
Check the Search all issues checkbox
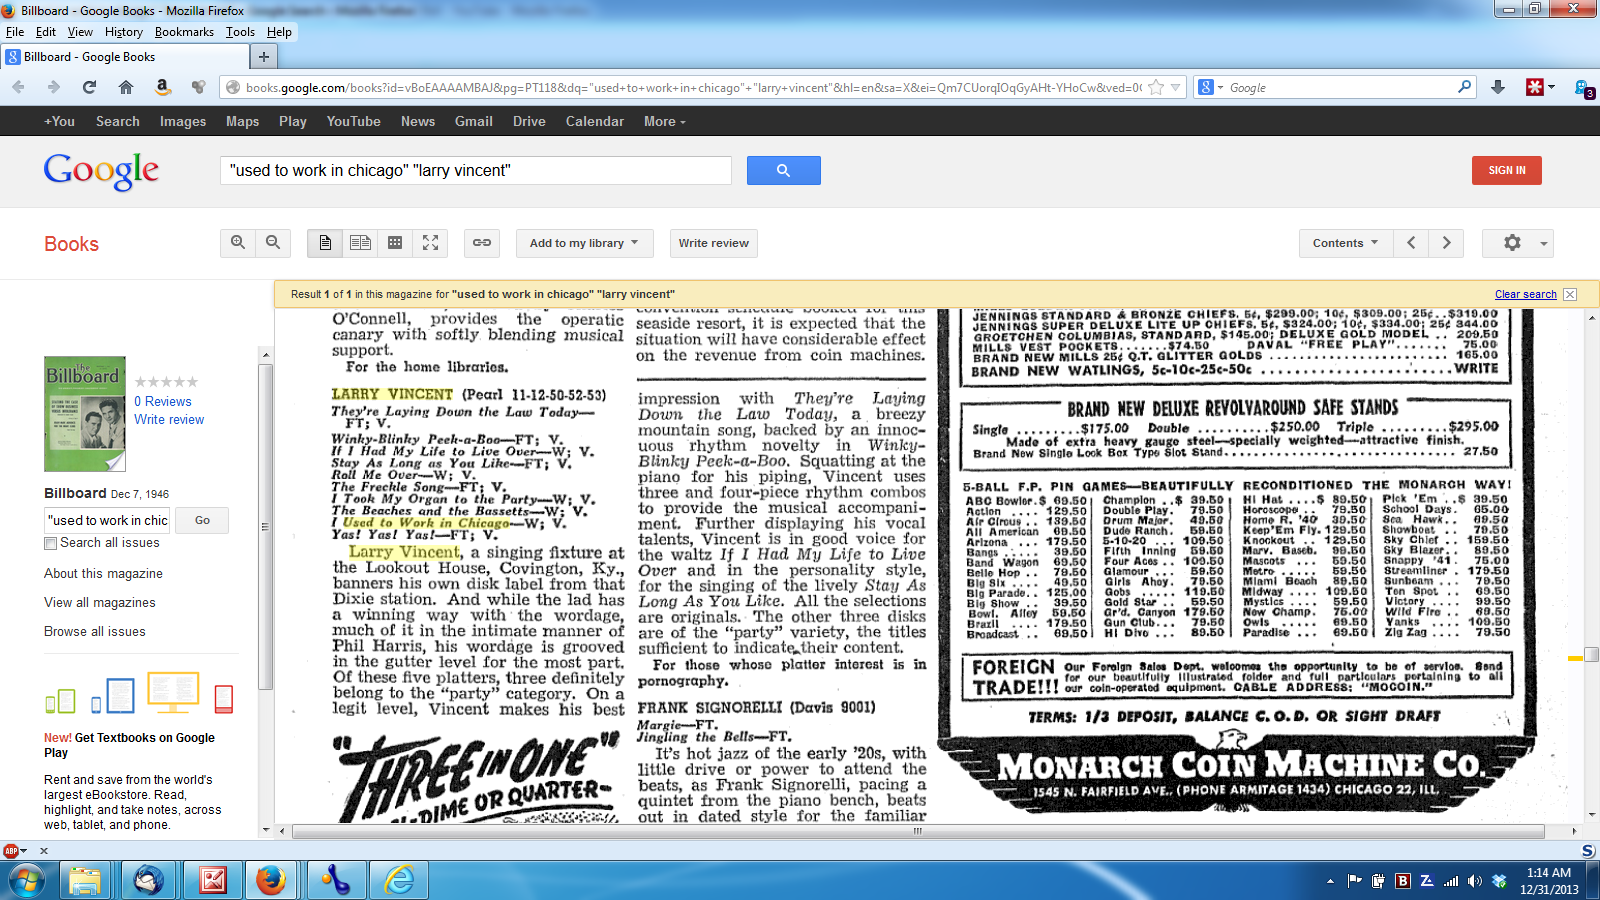[x=50, y=543]
